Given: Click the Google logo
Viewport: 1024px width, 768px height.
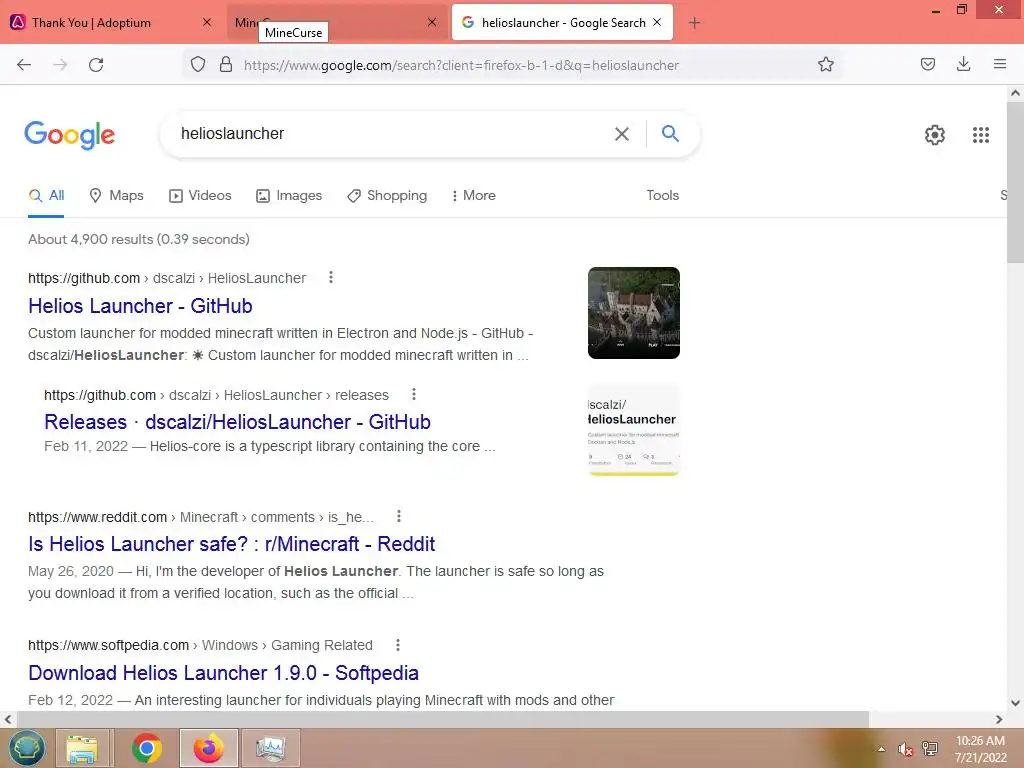Looking at the screenshot, I should tap(70, 135).
